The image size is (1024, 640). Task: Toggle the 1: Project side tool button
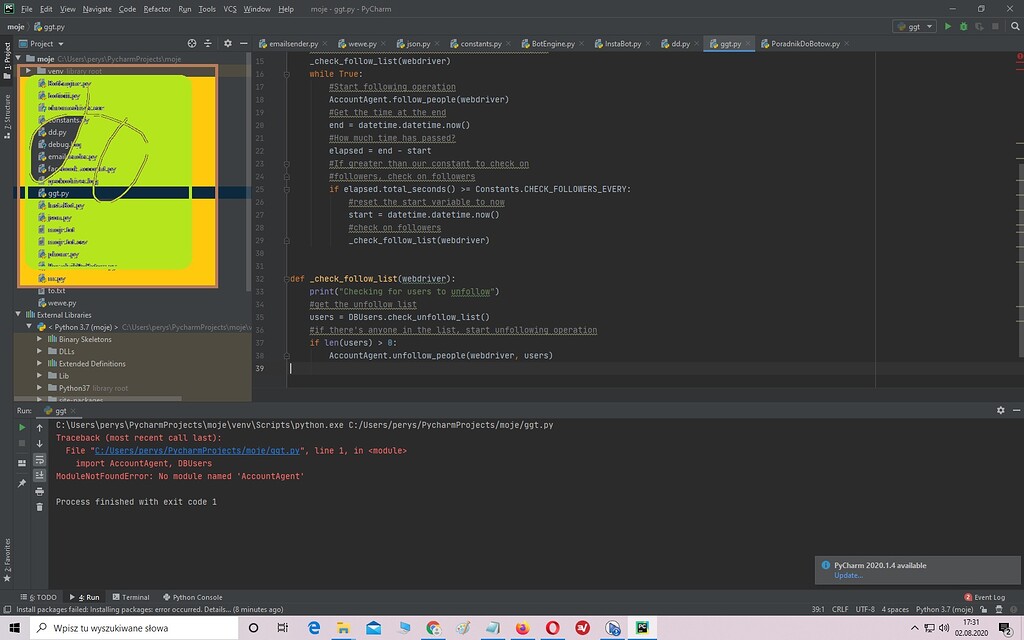point(7,60)
